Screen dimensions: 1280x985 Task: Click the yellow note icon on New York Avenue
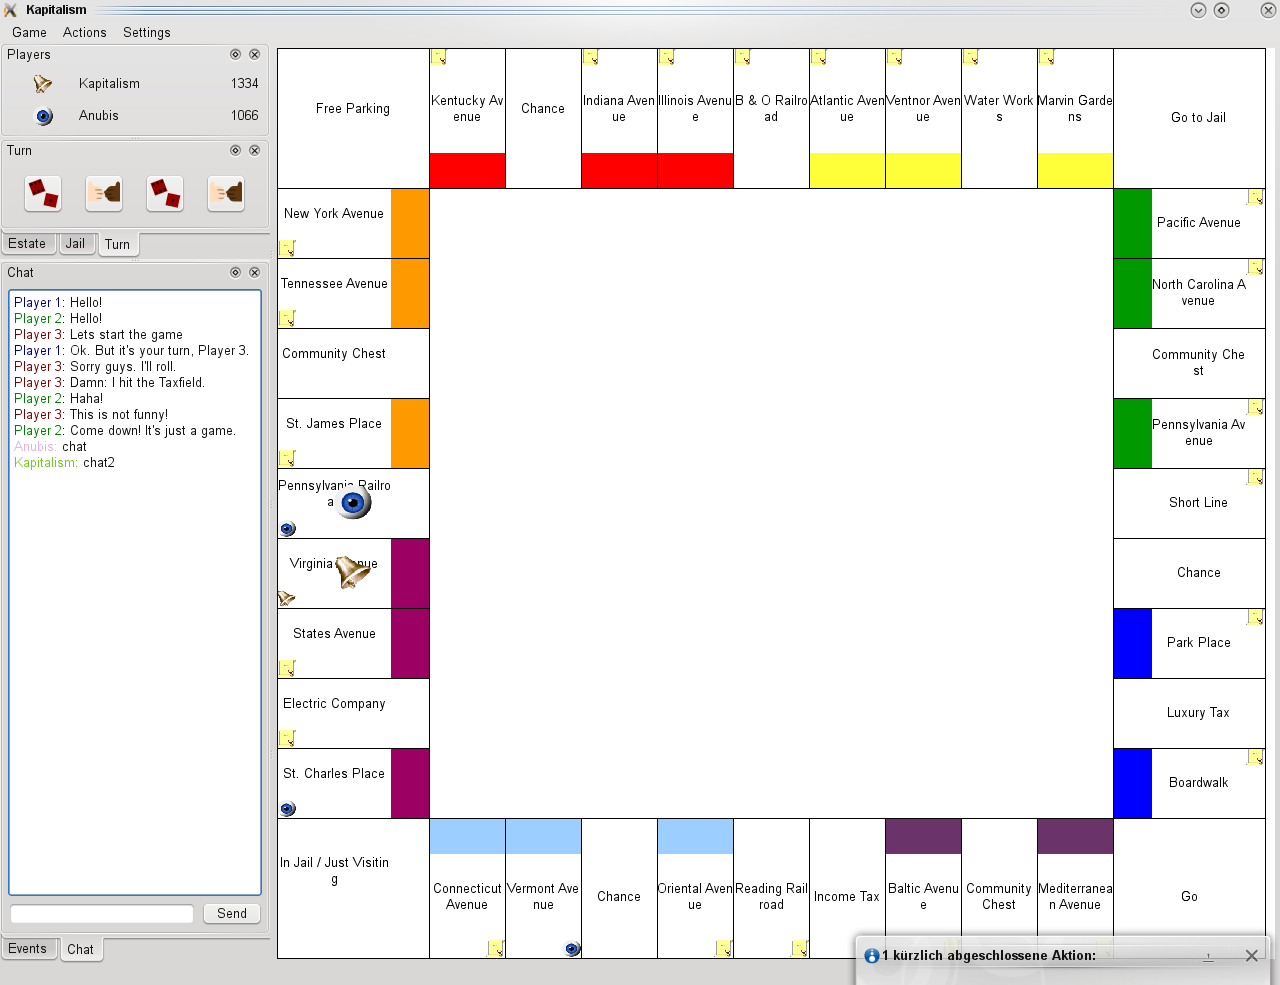tap(288, 248)
